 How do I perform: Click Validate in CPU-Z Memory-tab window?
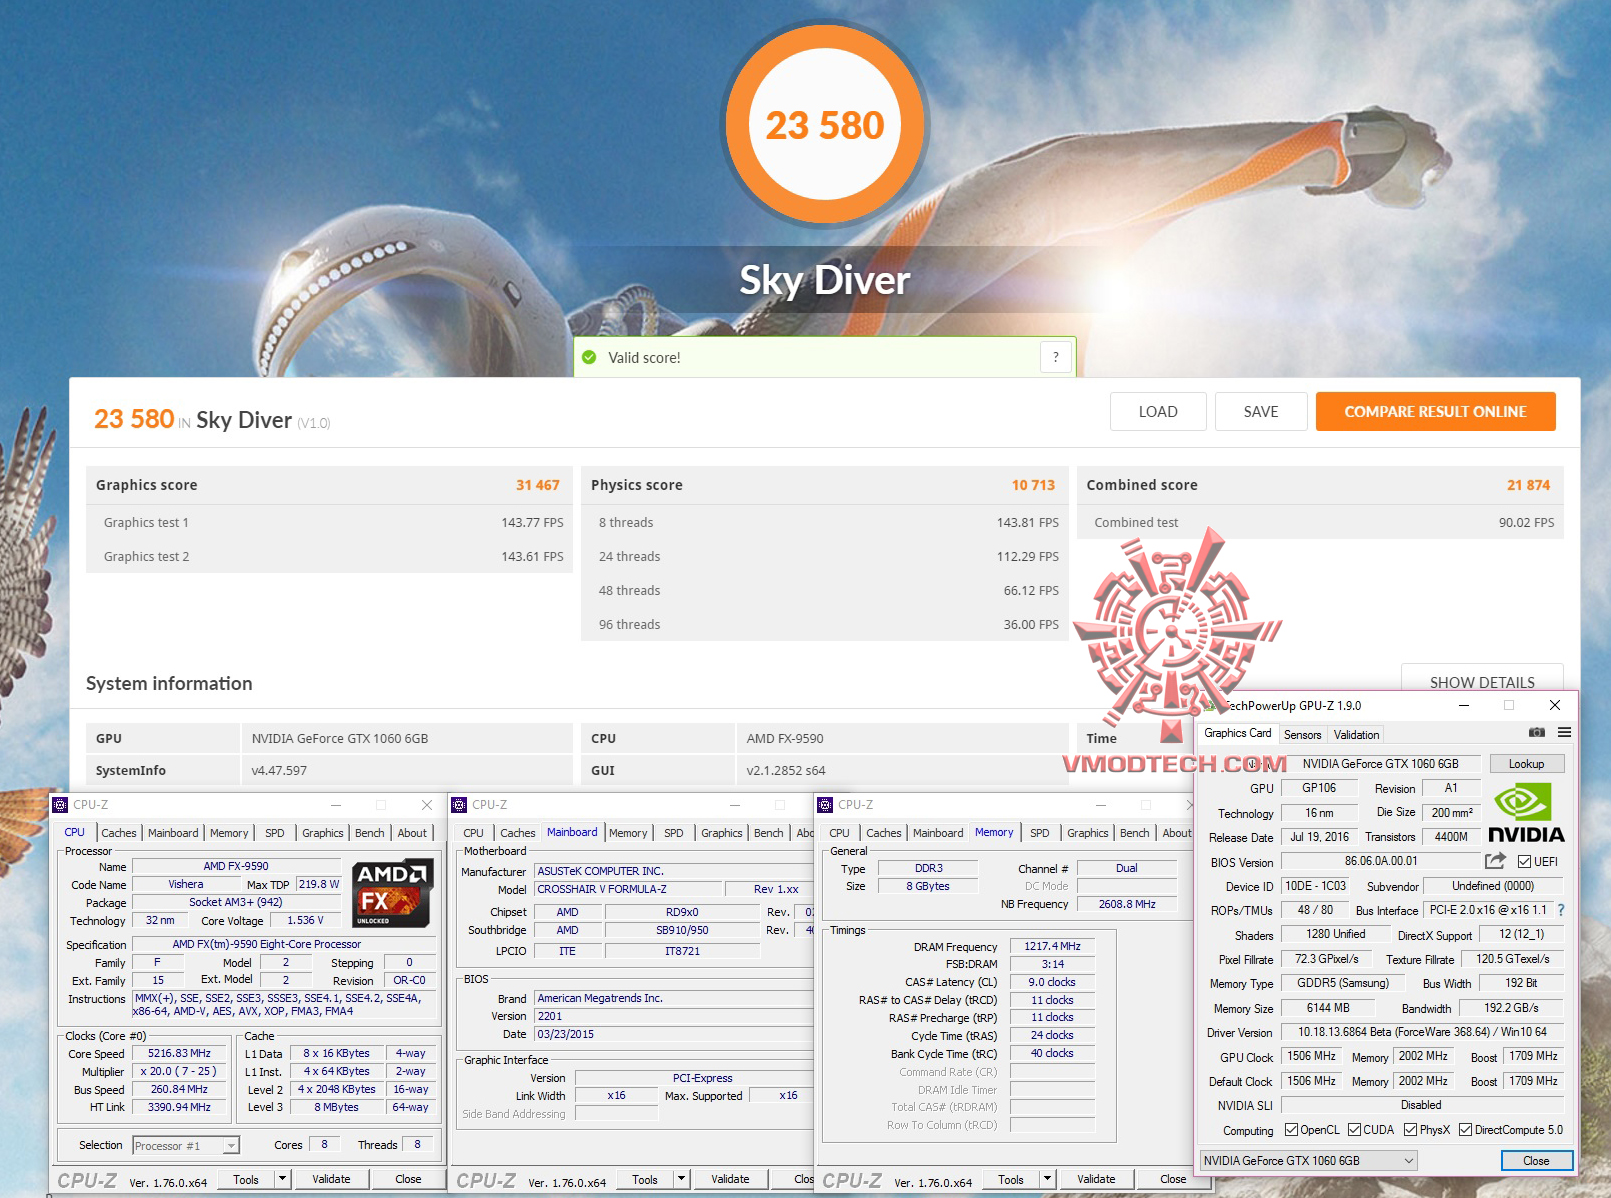click(x=1096, y=1179)
